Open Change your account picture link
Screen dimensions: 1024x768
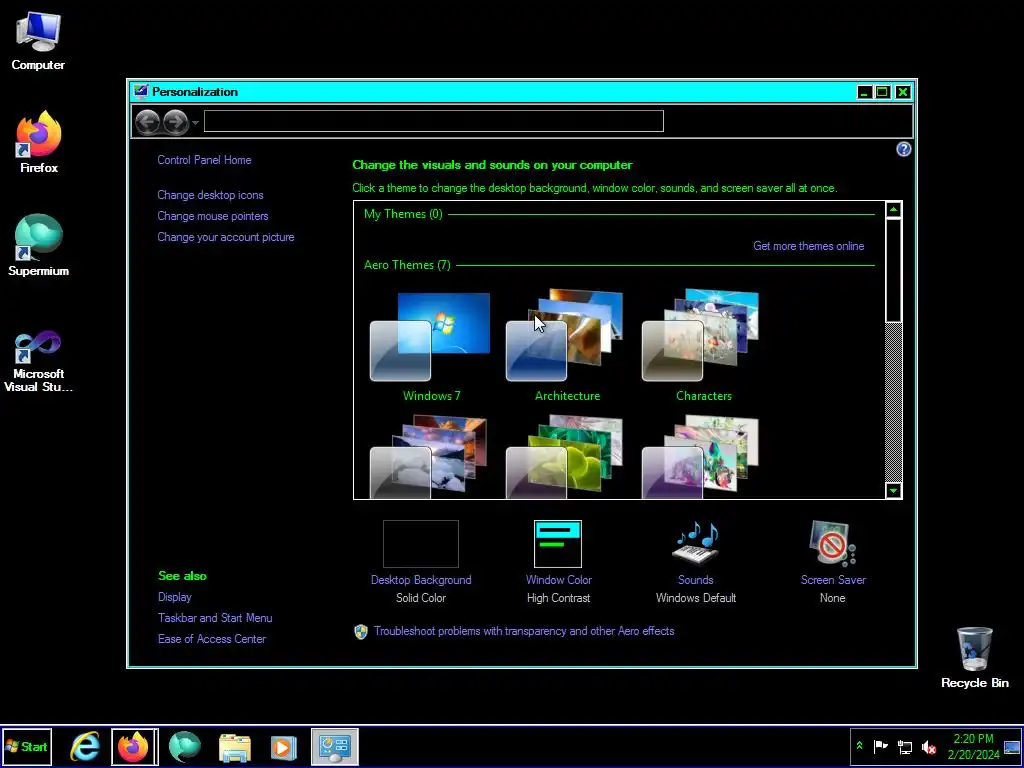click(x=226, y=237)
